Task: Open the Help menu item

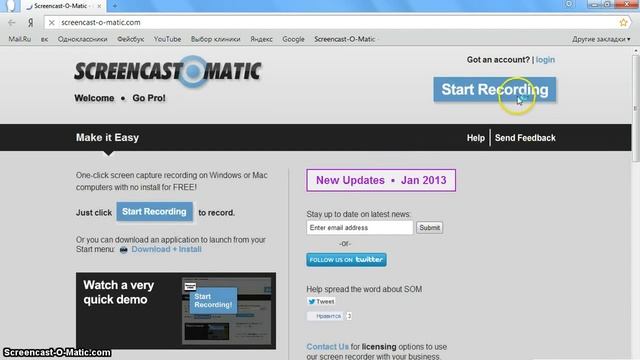Action: click(x=476, y=138)
